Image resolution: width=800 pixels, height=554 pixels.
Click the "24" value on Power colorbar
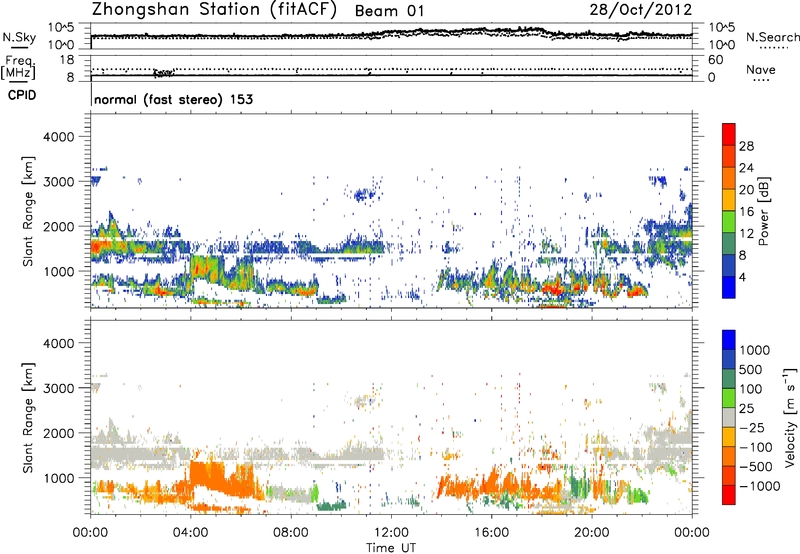[x=746, y=168]
